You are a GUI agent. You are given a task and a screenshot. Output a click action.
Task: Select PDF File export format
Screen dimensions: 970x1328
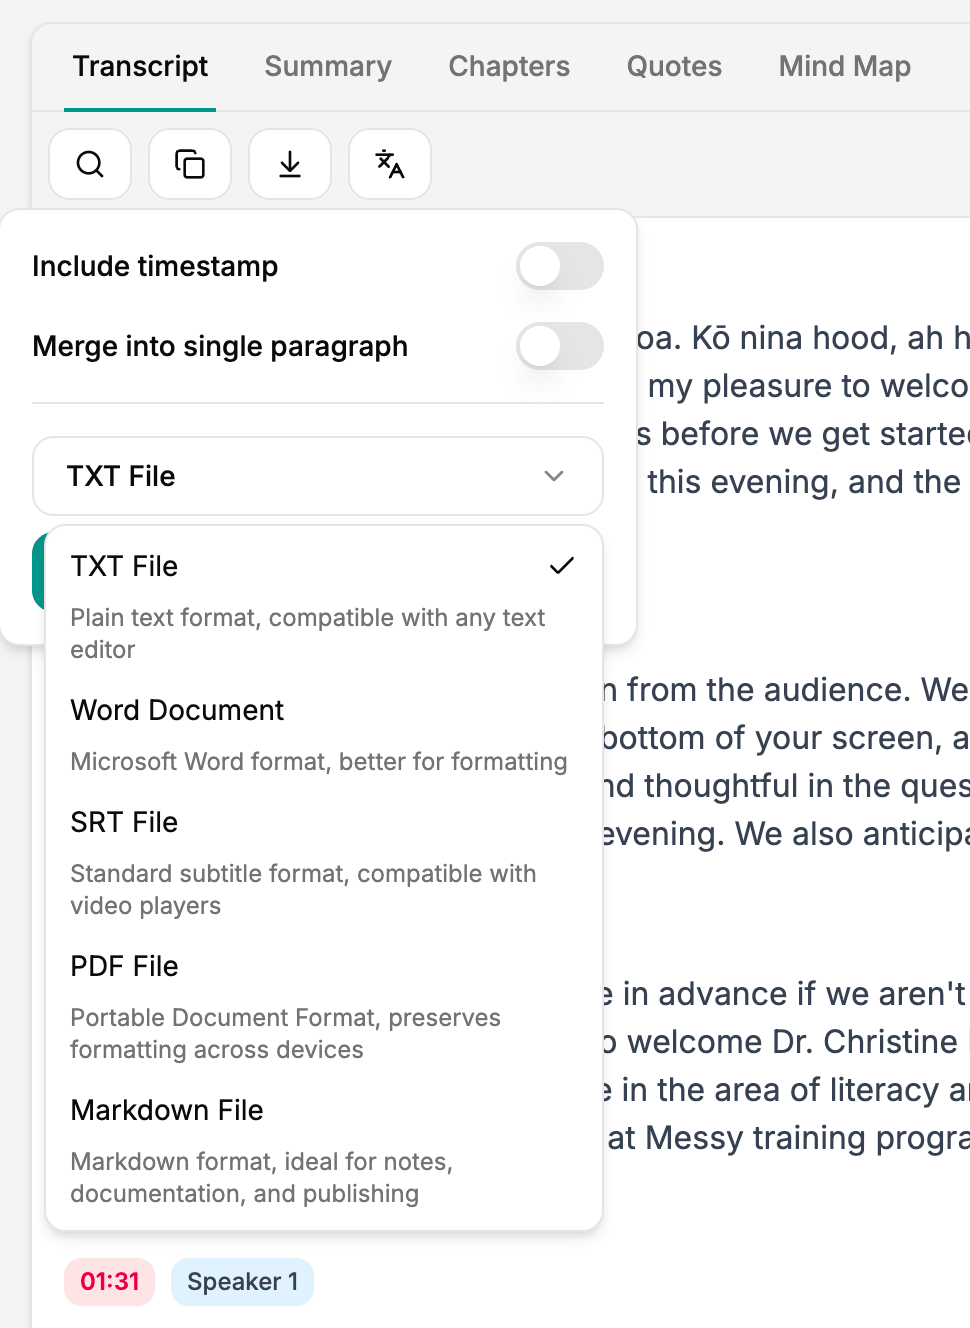coord(324,1006)
